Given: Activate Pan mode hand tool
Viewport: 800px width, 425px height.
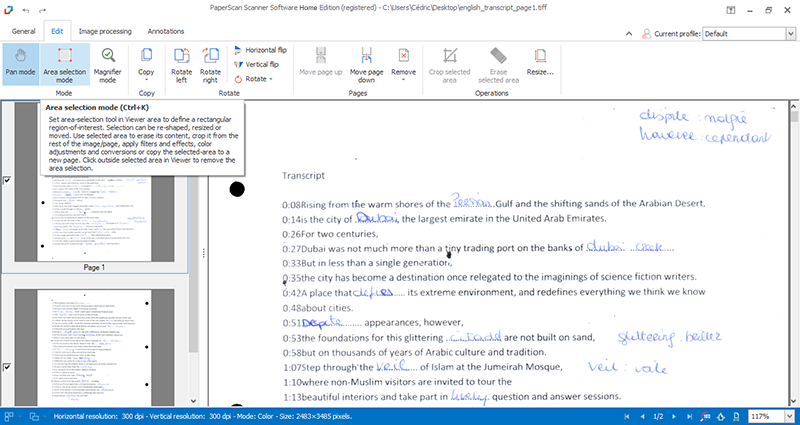Looking at the screenshot, I should (x=20, y=64).
